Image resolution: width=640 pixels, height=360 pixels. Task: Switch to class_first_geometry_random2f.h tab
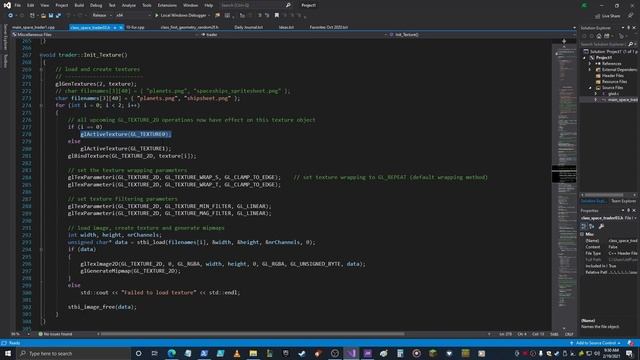189,27
